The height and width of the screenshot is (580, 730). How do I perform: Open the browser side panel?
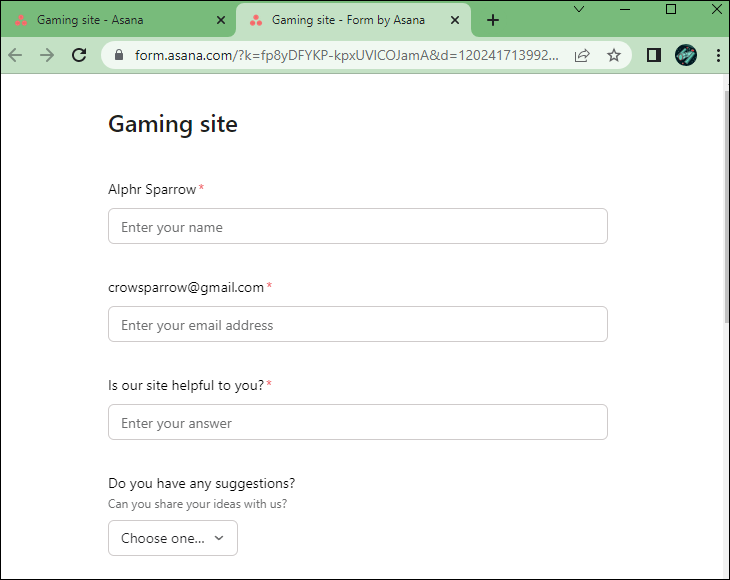pos(654,56)
